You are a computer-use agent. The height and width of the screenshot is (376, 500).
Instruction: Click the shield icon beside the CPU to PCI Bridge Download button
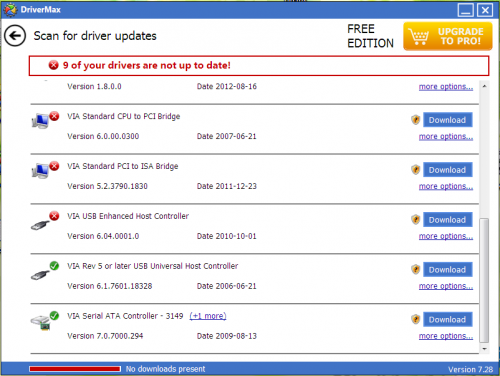[x=415, y=120]
